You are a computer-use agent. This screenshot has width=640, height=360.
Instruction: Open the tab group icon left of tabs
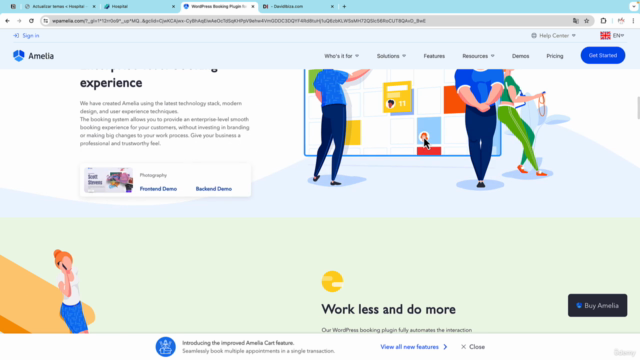13,7
